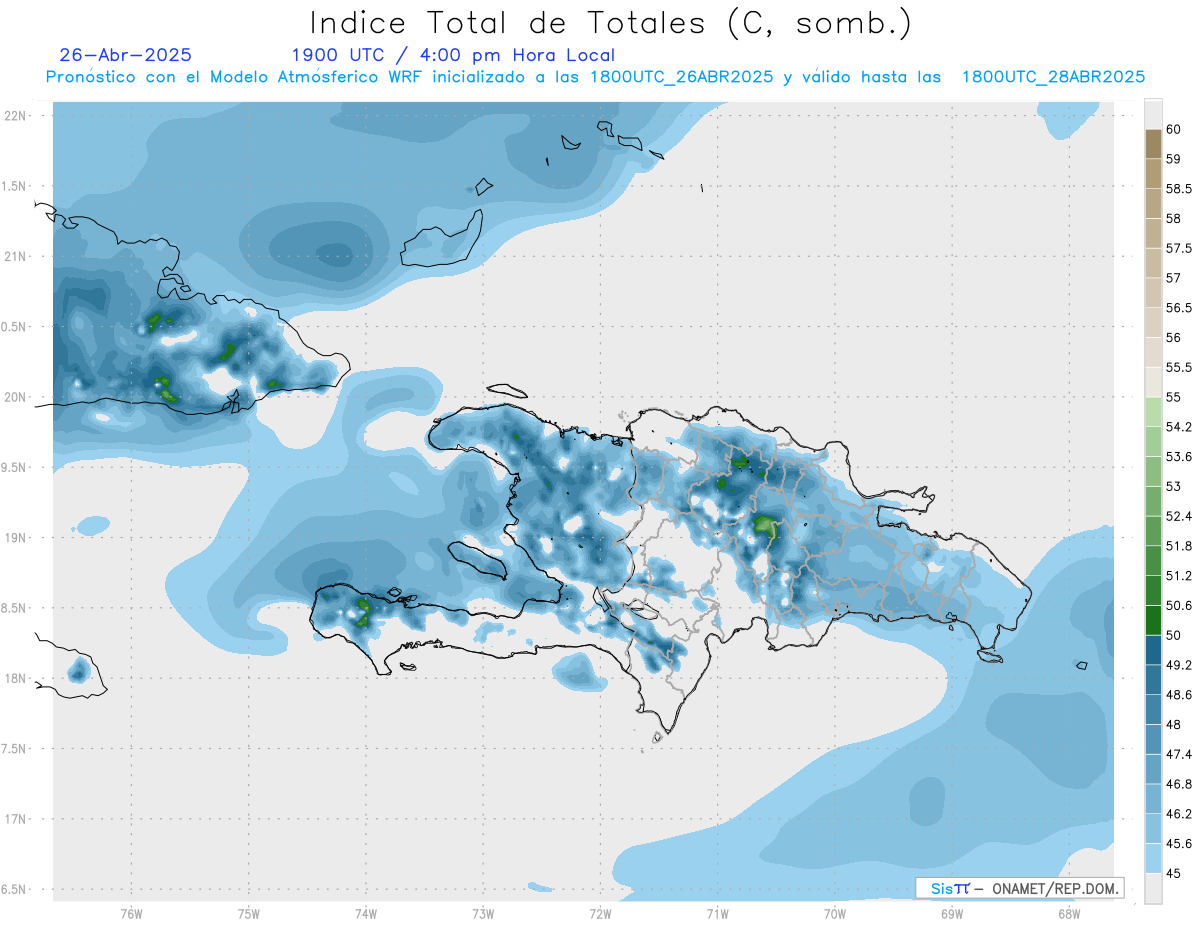Pick the colorbar value "46.2"
This screenshot has width=1200, height=927.
1178,814
